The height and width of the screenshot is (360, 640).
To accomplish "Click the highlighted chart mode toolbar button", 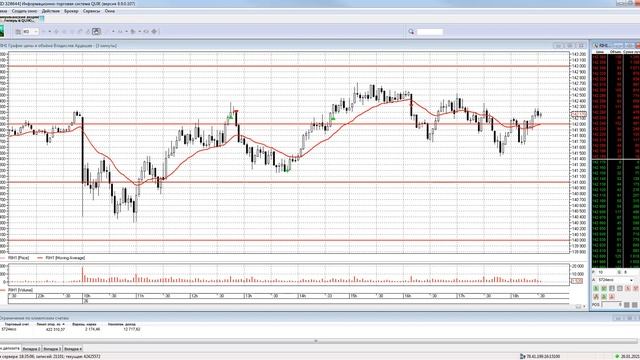I will [96, 31].
